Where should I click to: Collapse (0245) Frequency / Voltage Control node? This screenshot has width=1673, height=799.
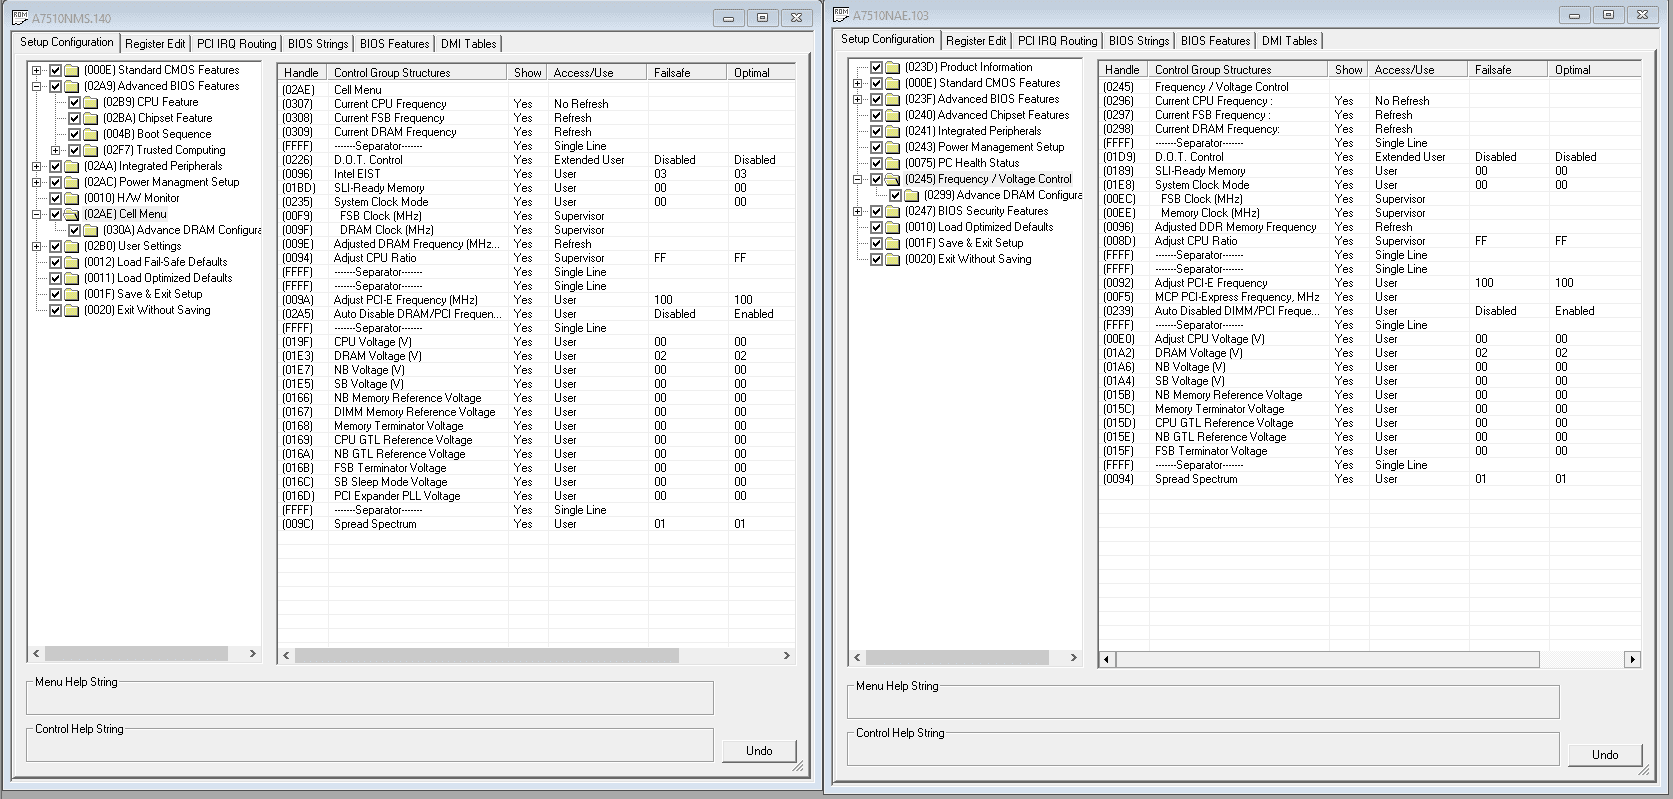coord(858,179)
